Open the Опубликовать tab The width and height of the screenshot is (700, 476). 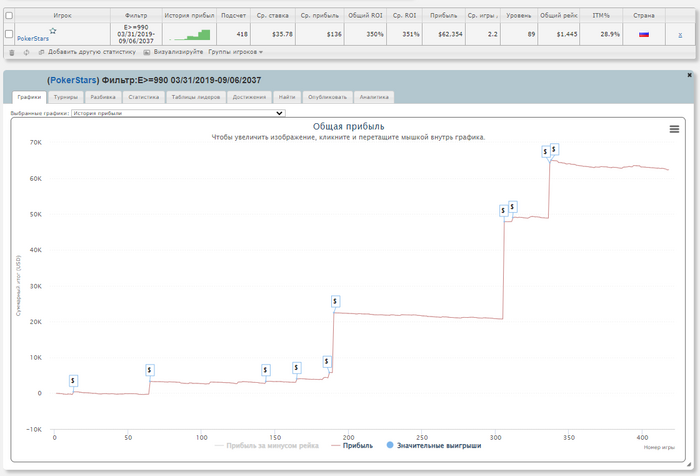[x=327, y=97]
